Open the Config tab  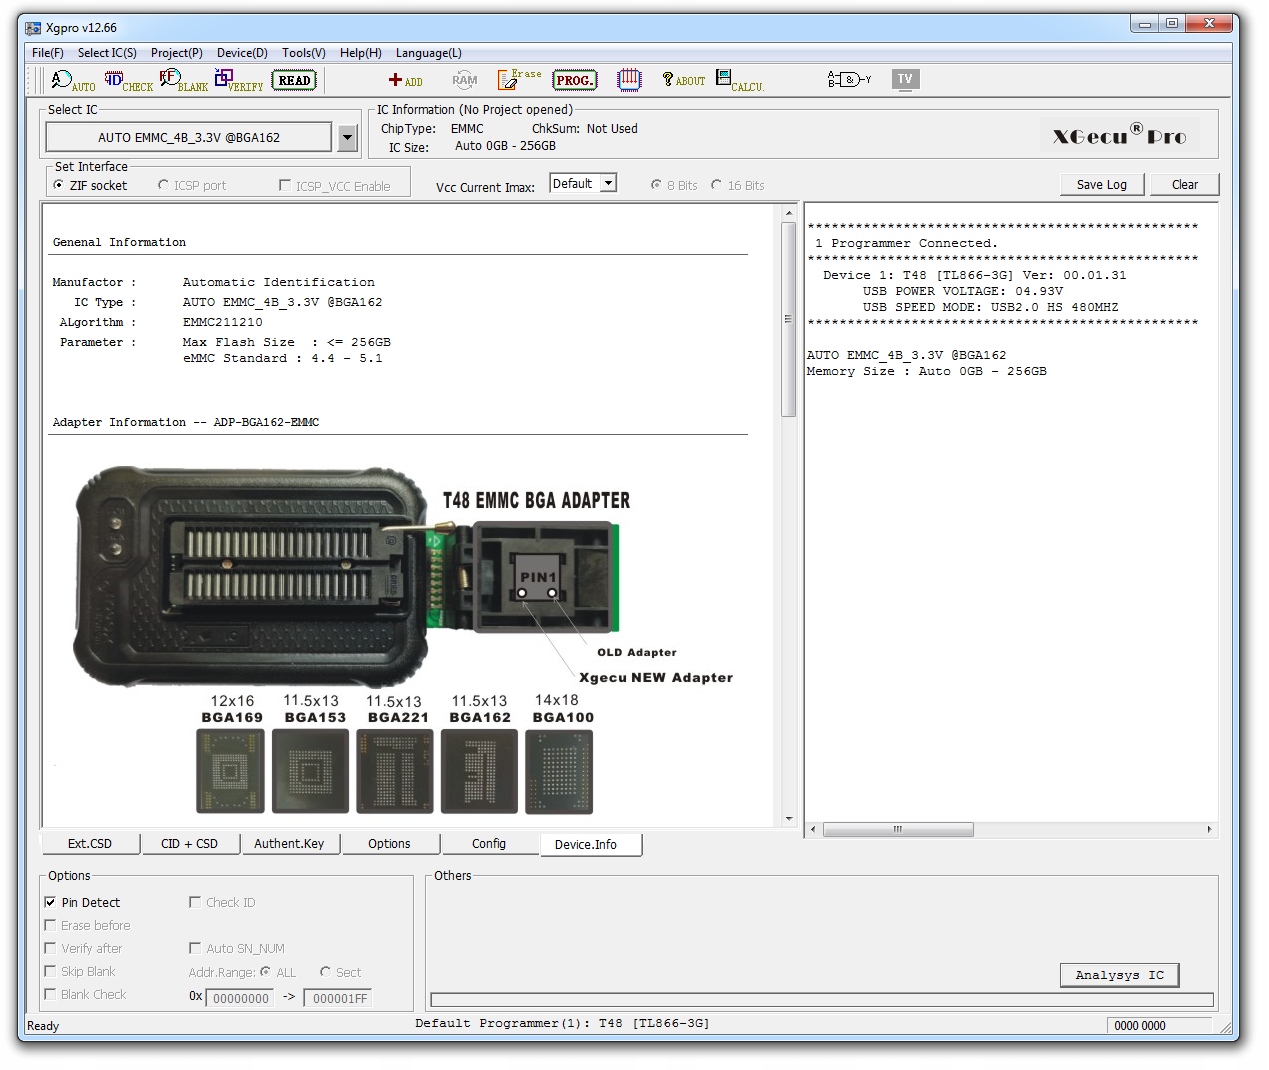point(489,844)
